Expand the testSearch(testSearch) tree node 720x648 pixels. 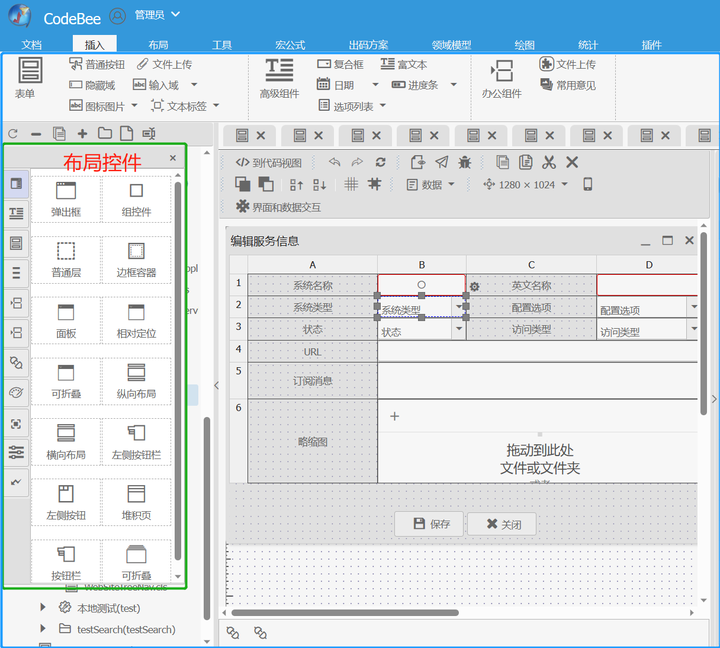43,628
